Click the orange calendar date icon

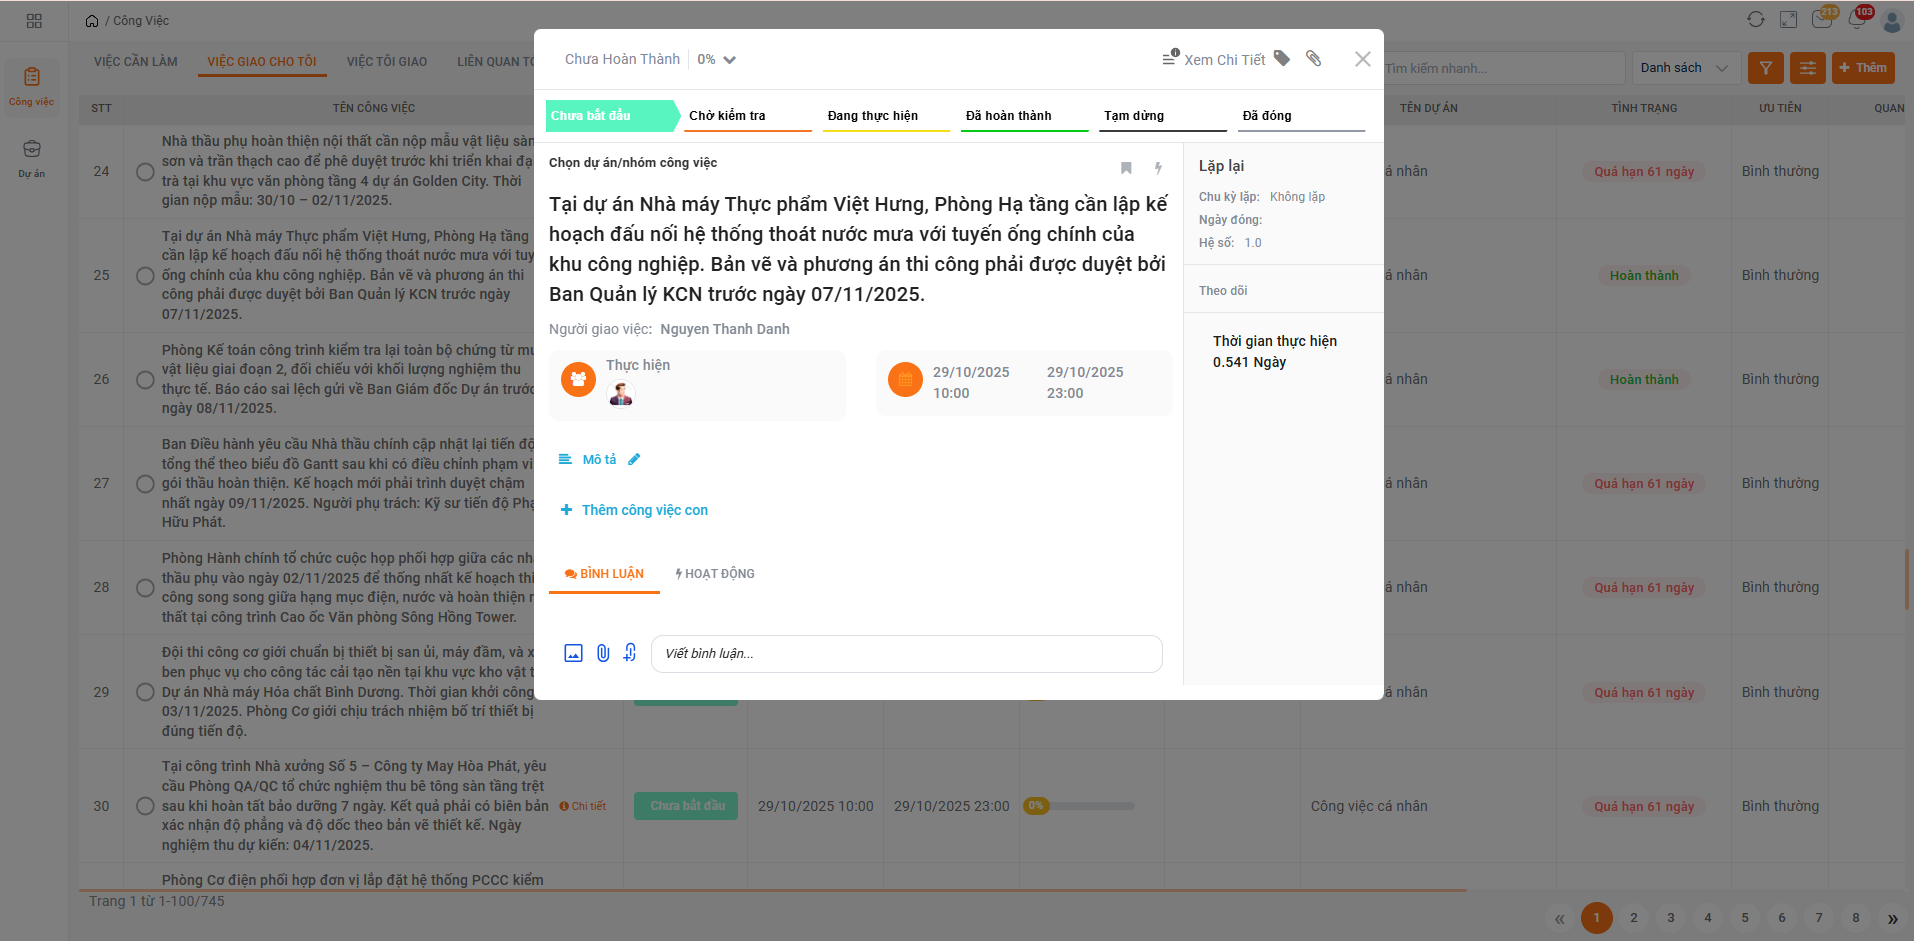905,380
